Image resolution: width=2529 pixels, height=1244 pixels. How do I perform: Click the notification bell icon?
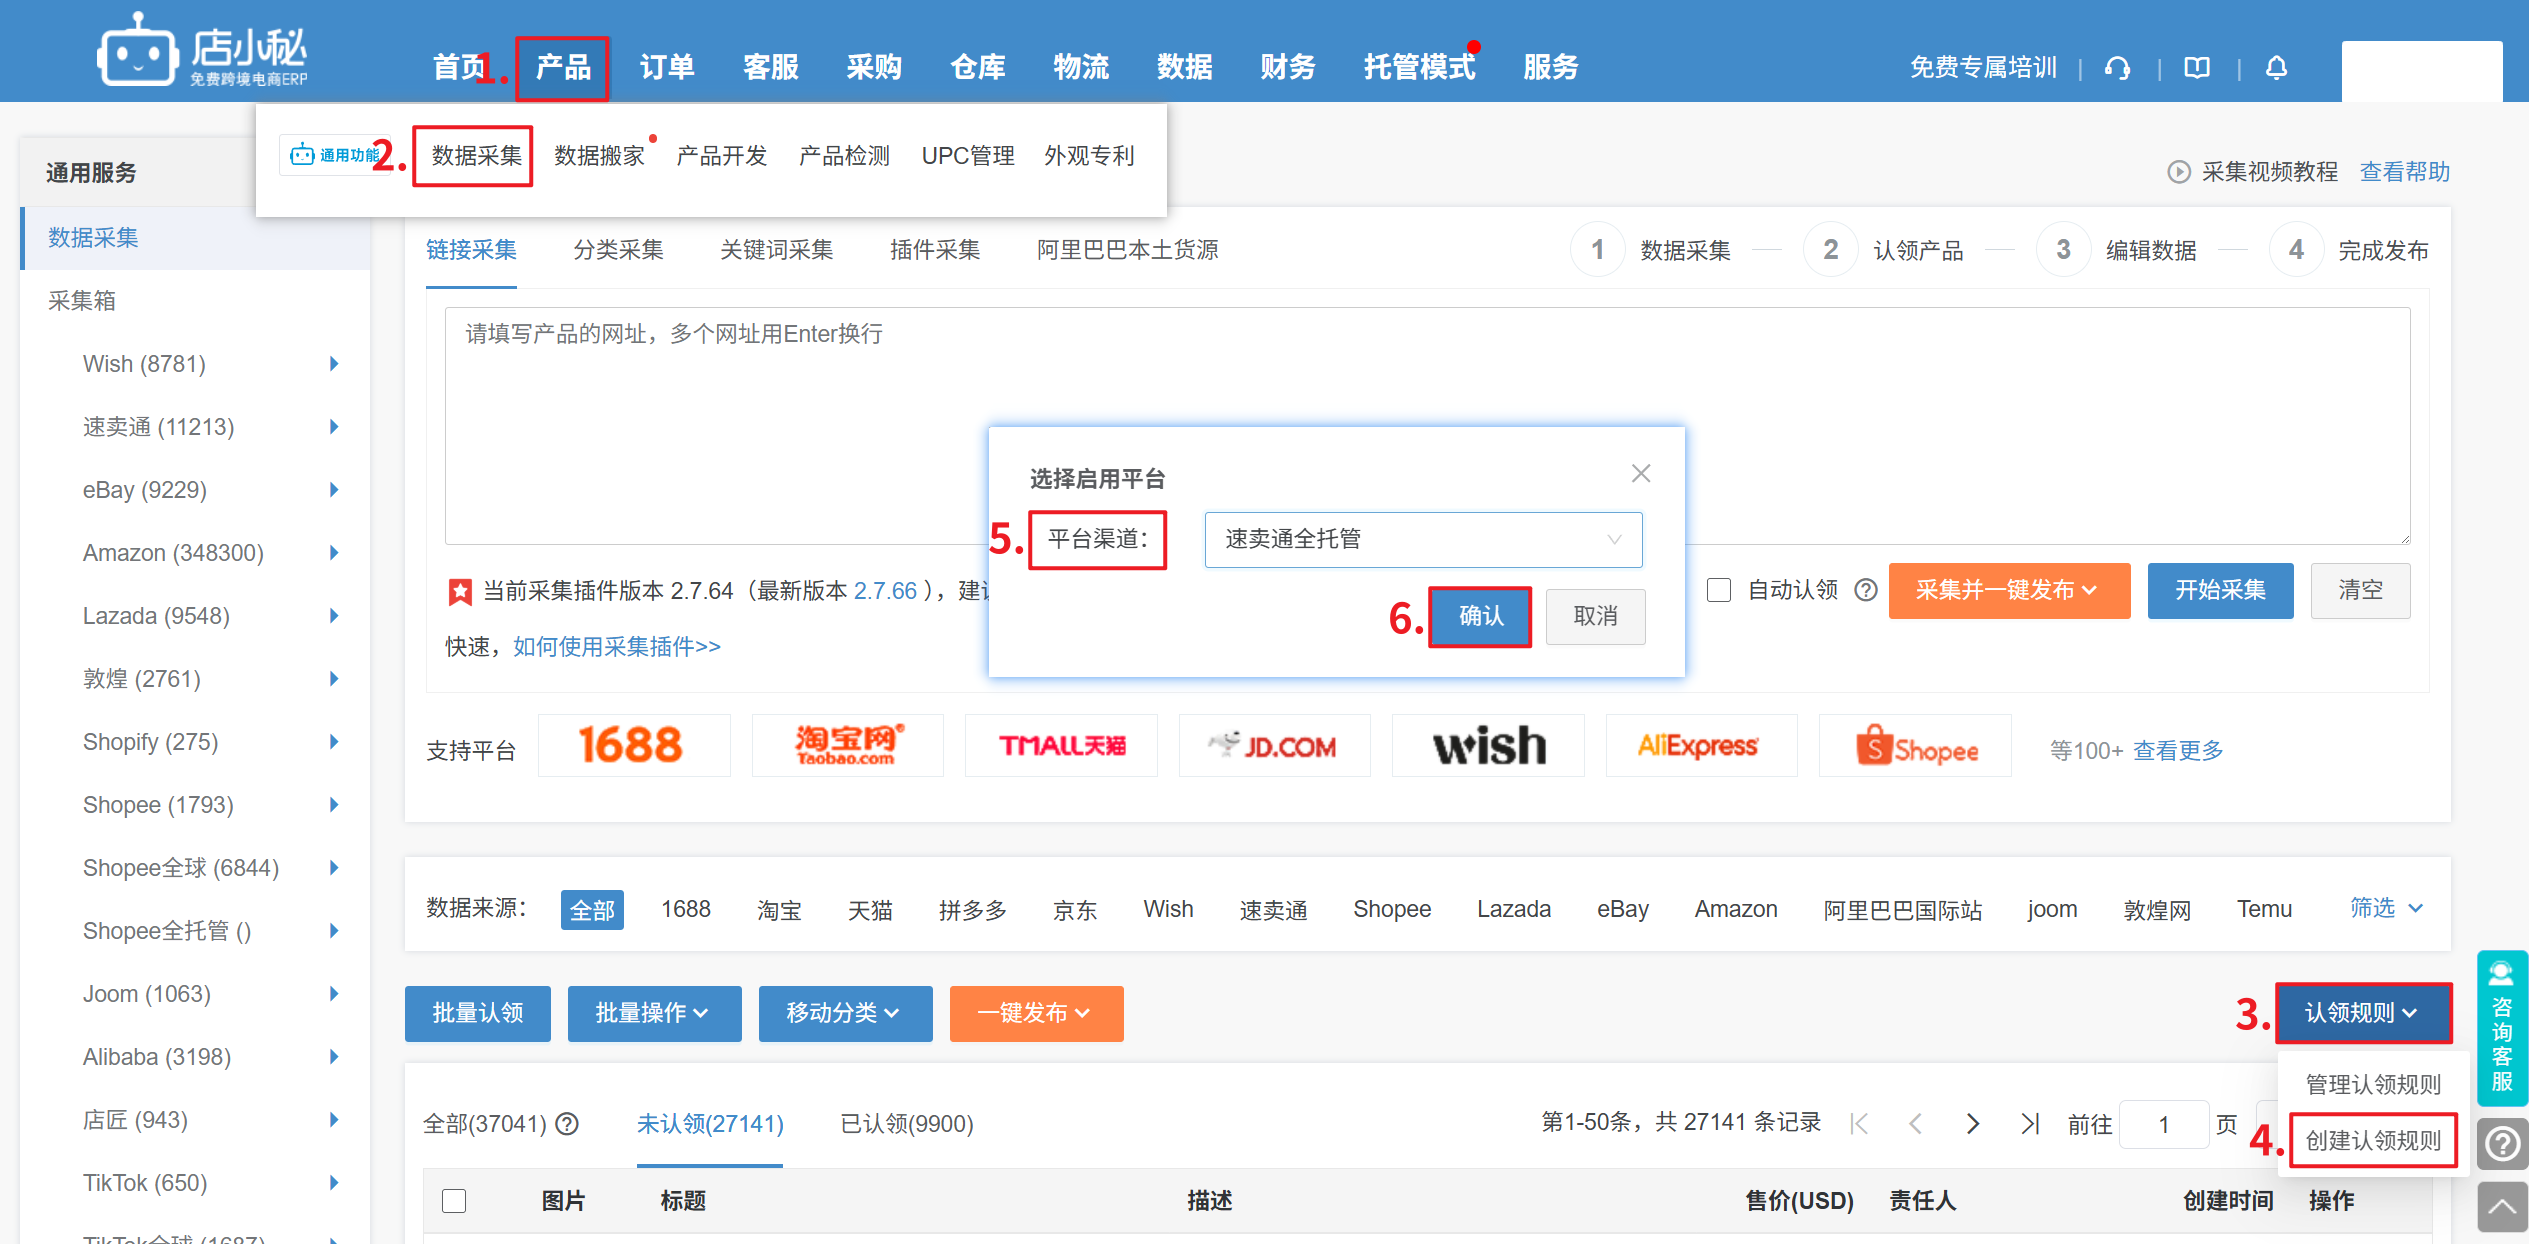pos(2276,68)
